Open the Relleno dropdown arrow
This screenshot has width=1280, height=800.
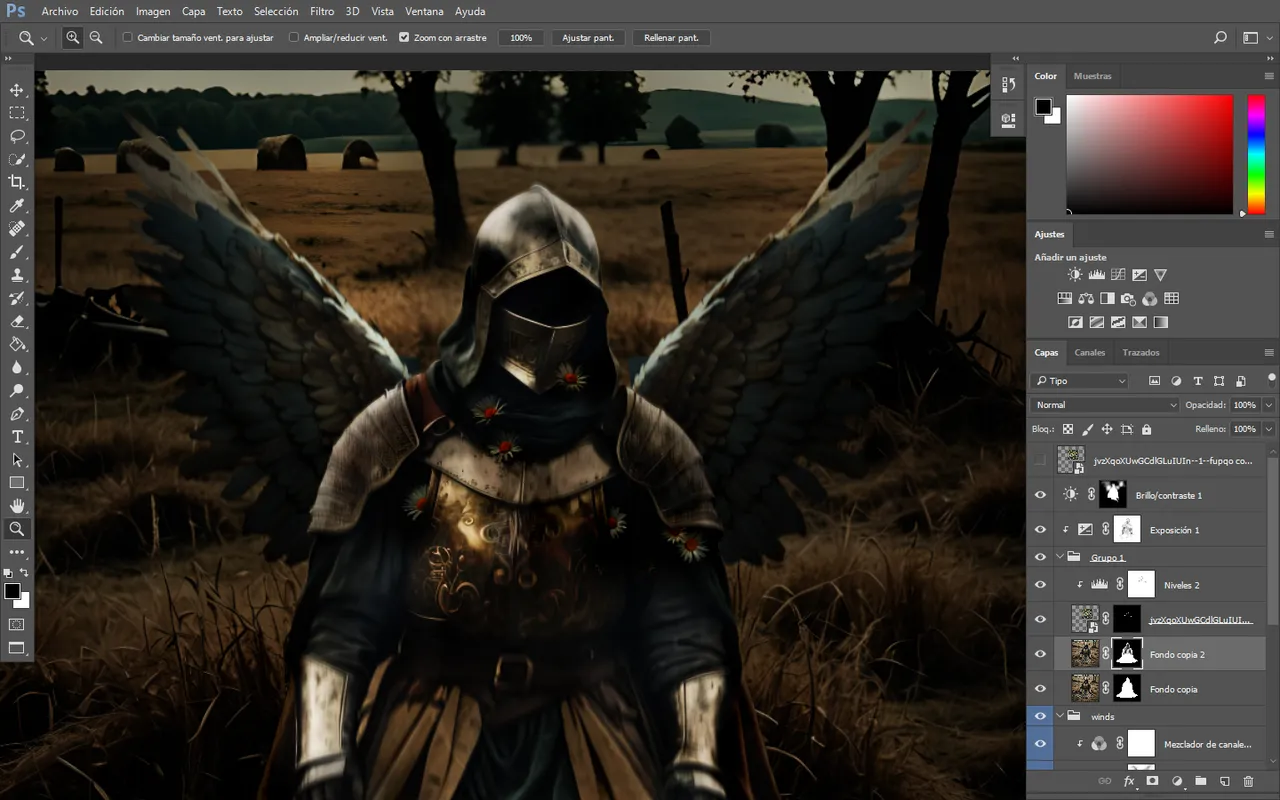tap(1269, 429)
